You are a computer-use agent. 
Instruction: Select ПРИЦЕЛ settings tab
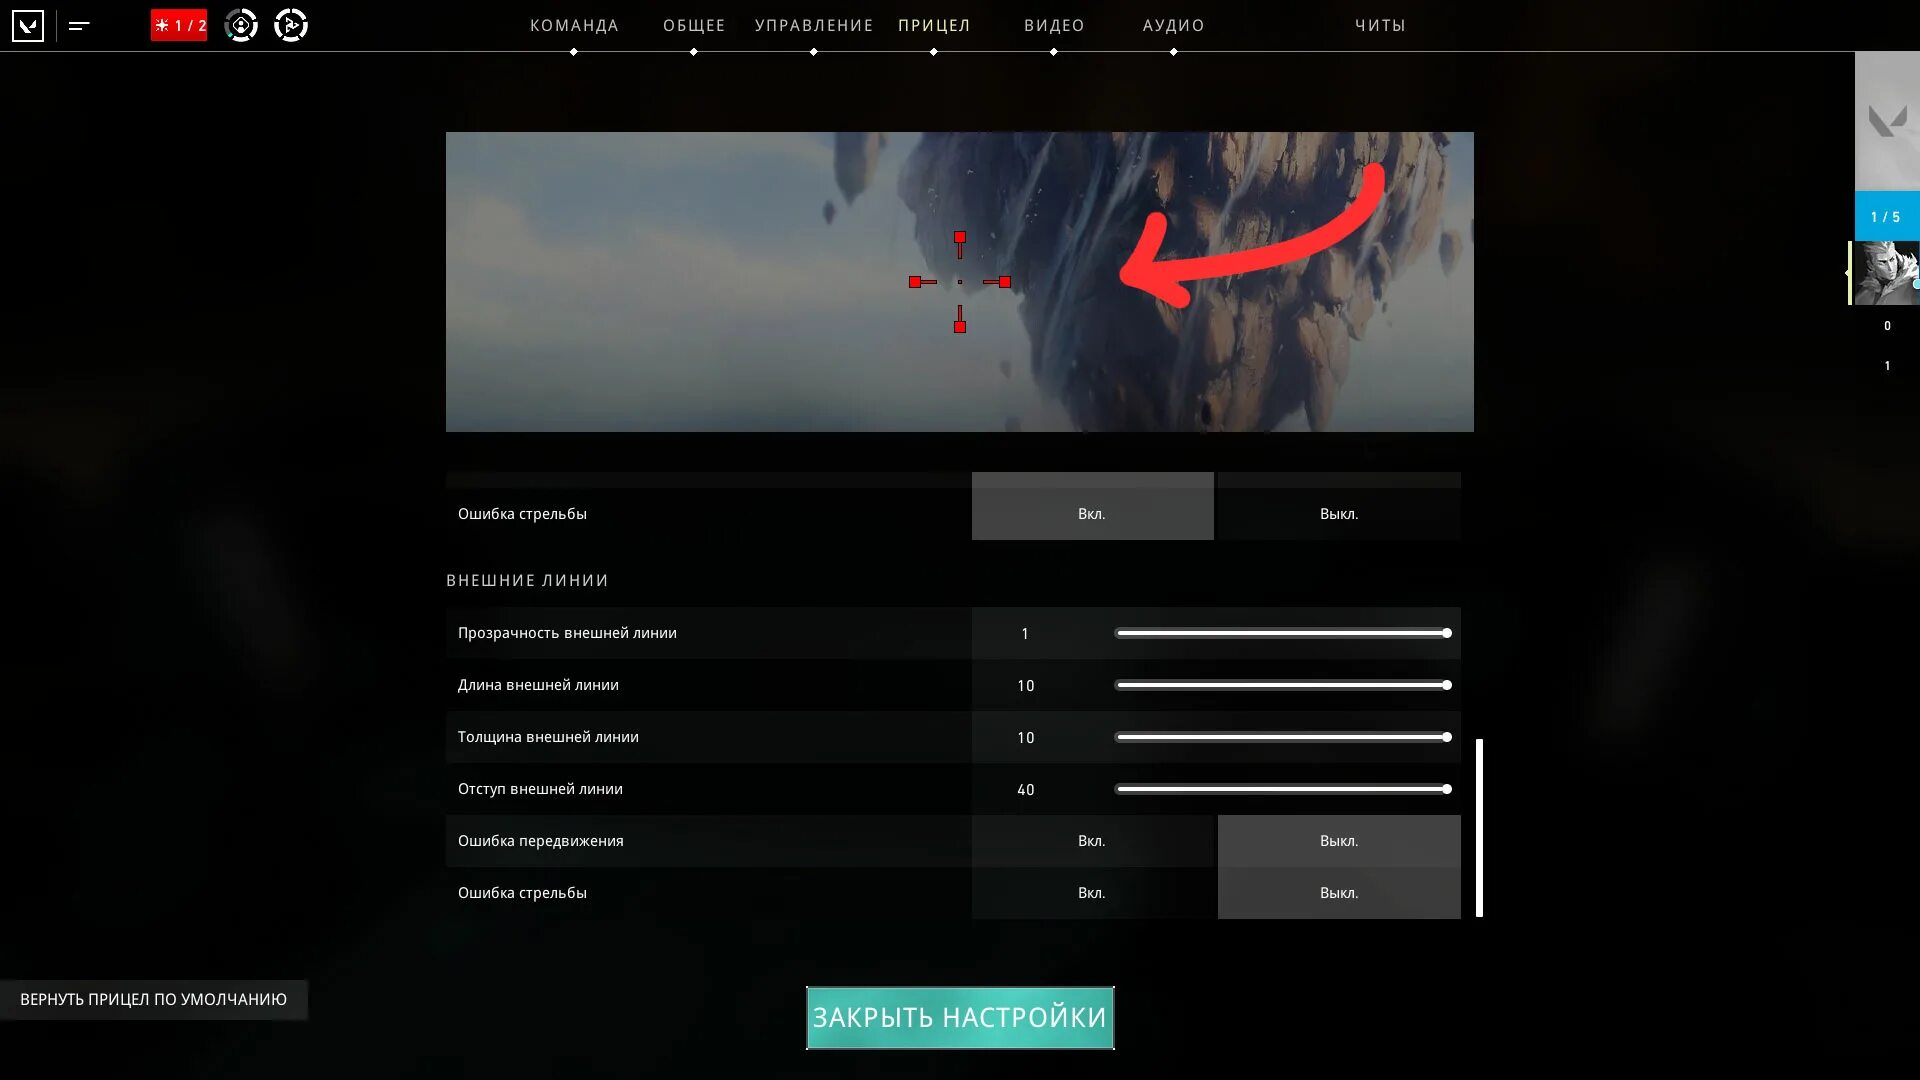pos(934,25)
